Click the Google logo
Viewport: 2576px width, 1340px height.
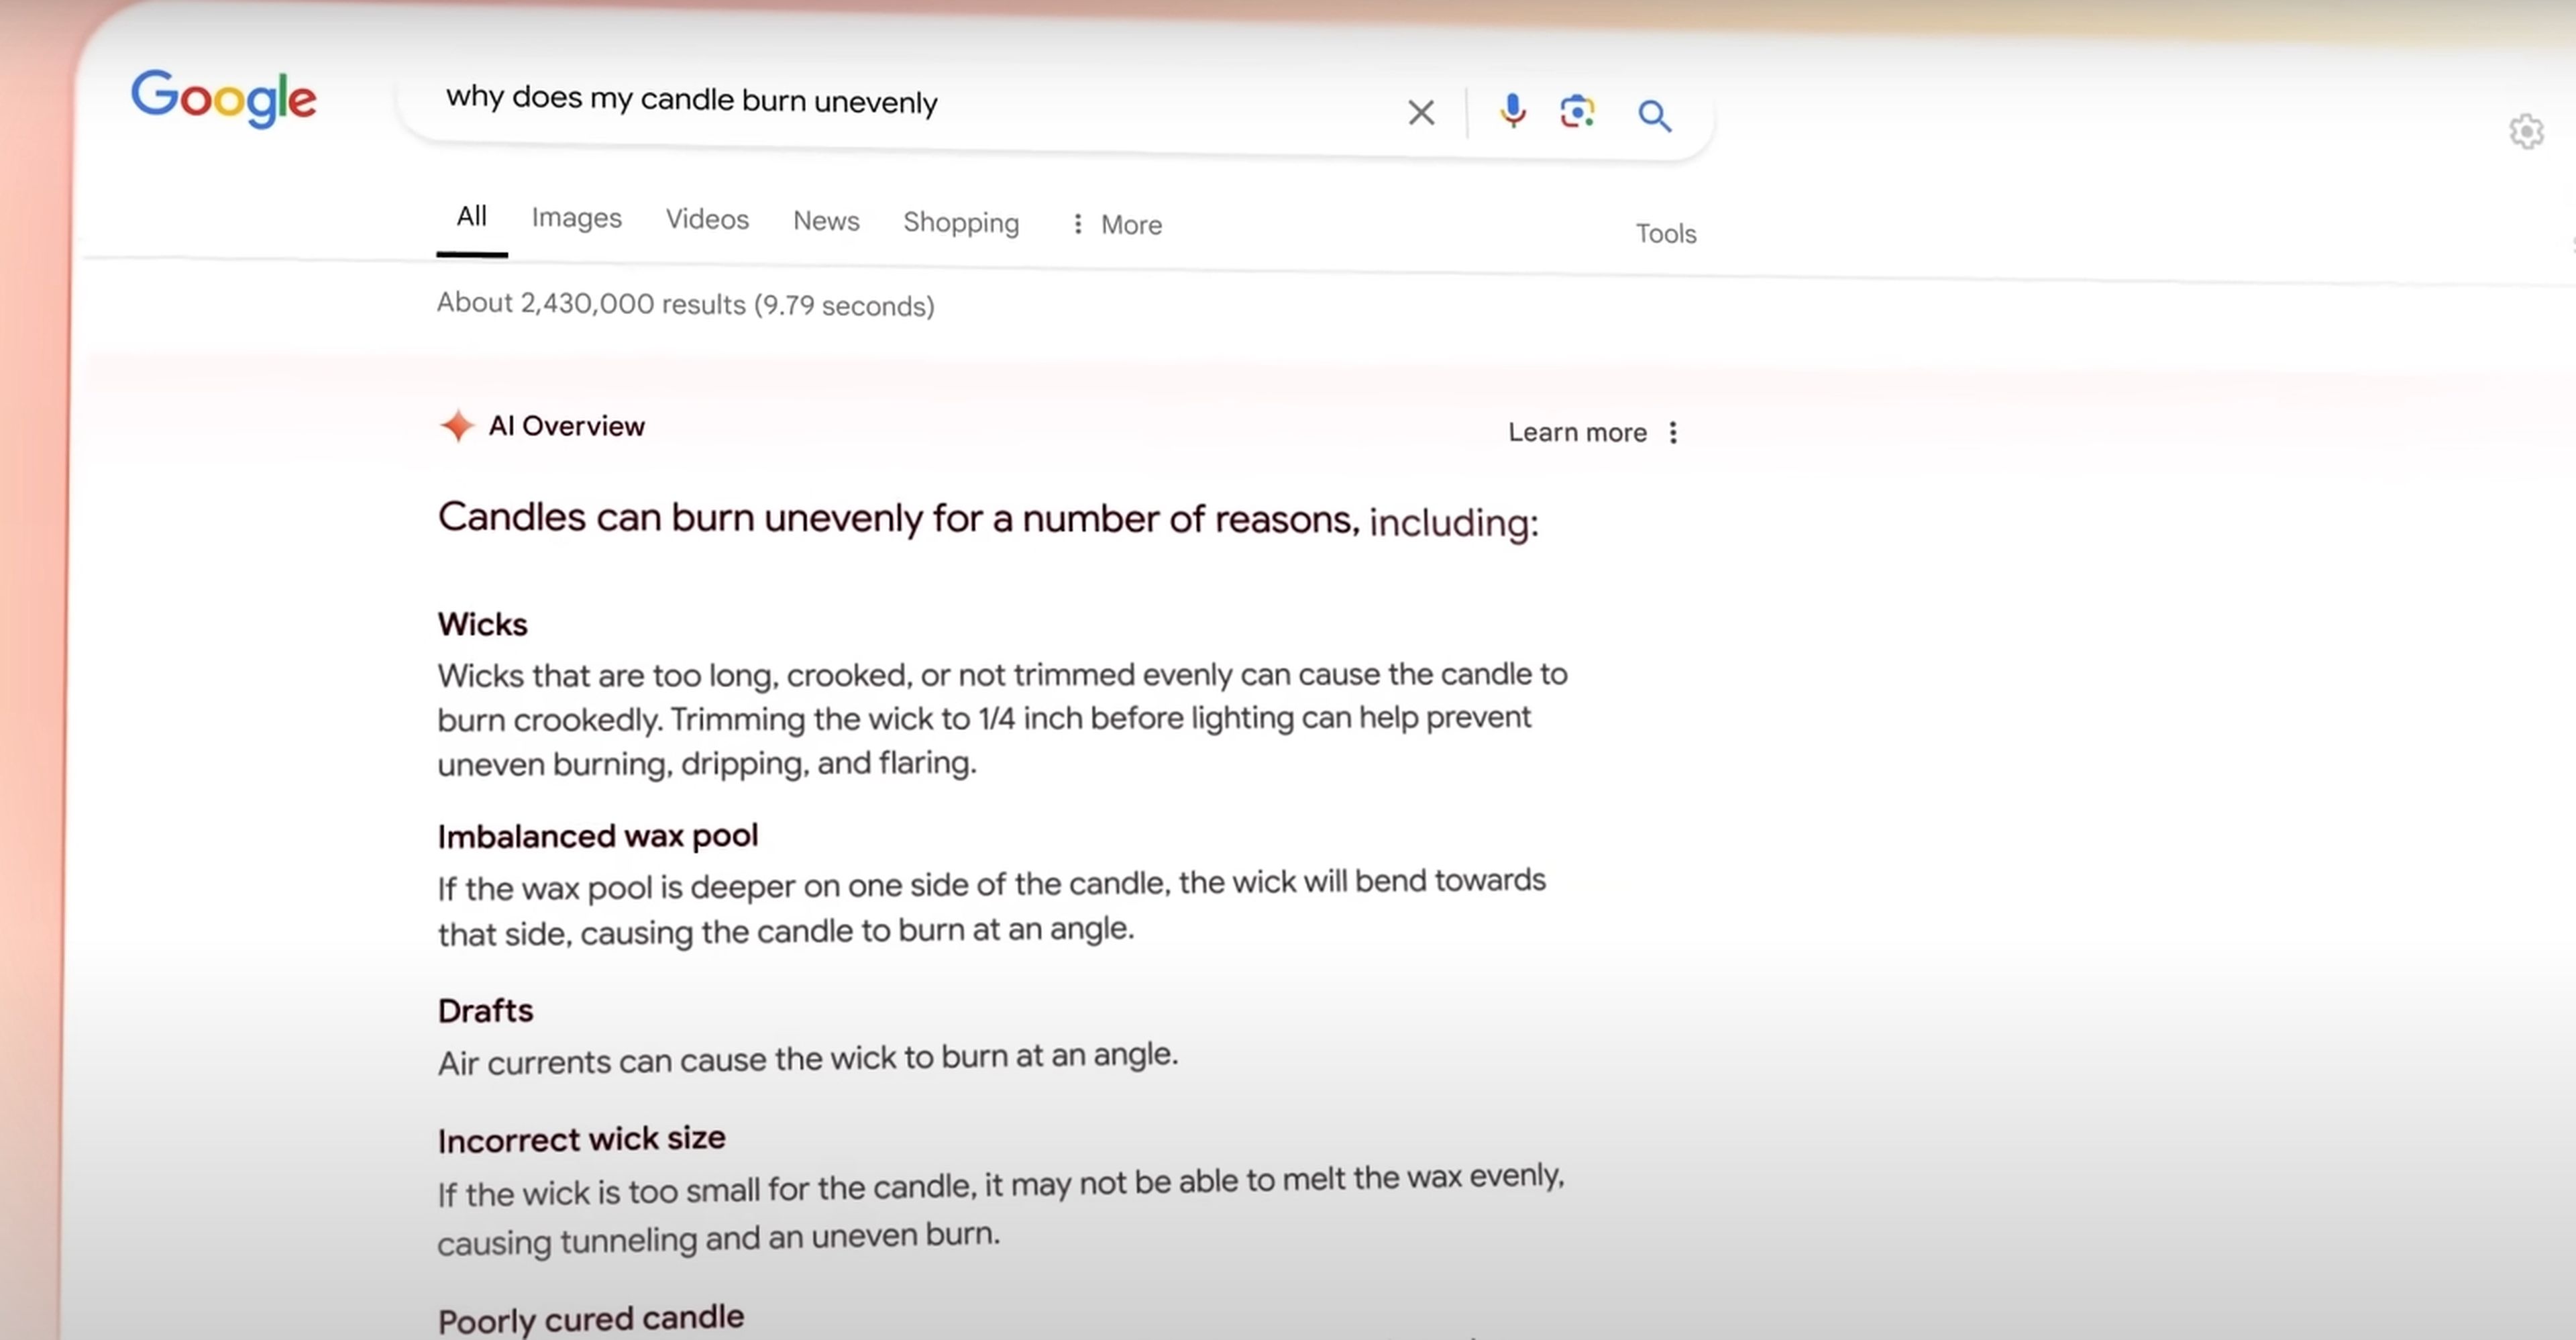coord(224,99)
